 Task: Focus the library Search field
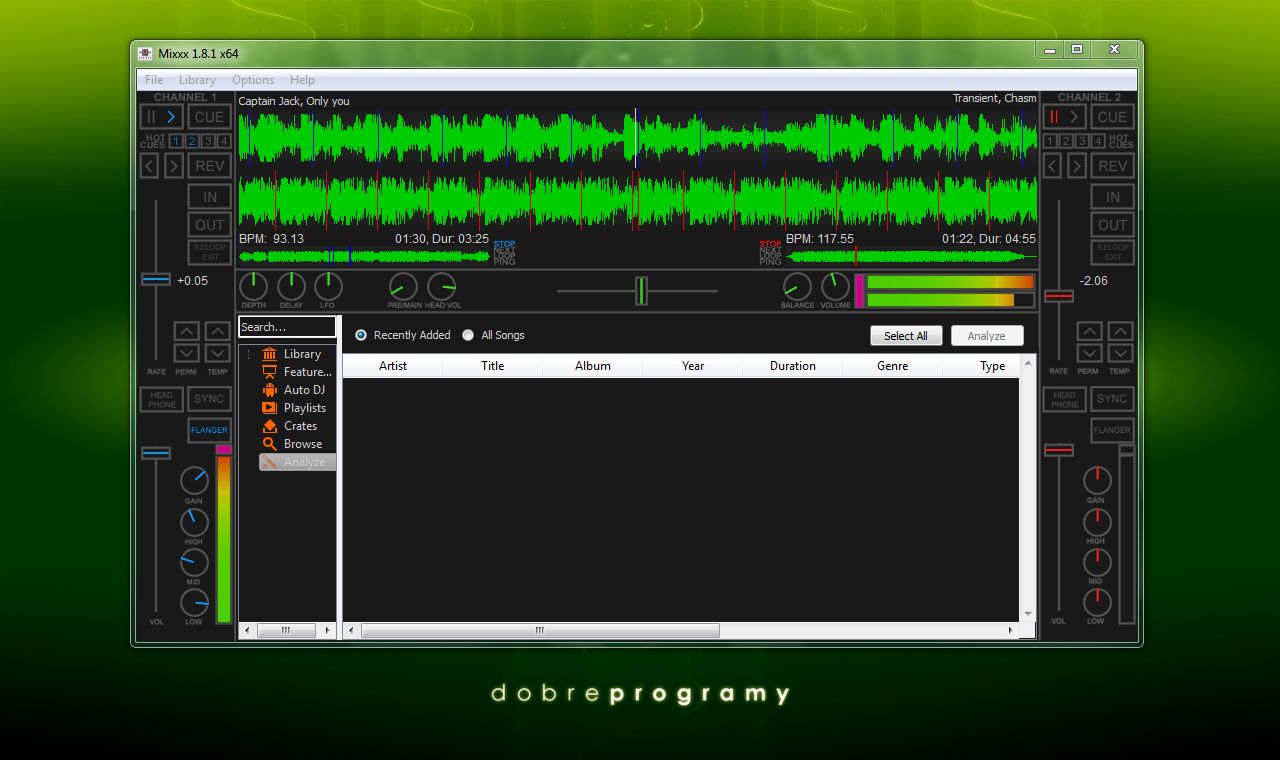pyautogui.click(x=287, y=327)
